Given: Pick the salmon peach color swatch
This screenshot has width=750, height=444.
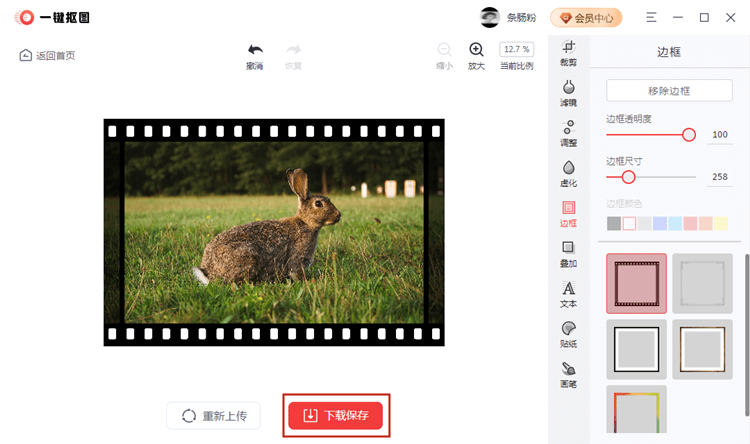Looking at the screenshot, I should [706, 223].
